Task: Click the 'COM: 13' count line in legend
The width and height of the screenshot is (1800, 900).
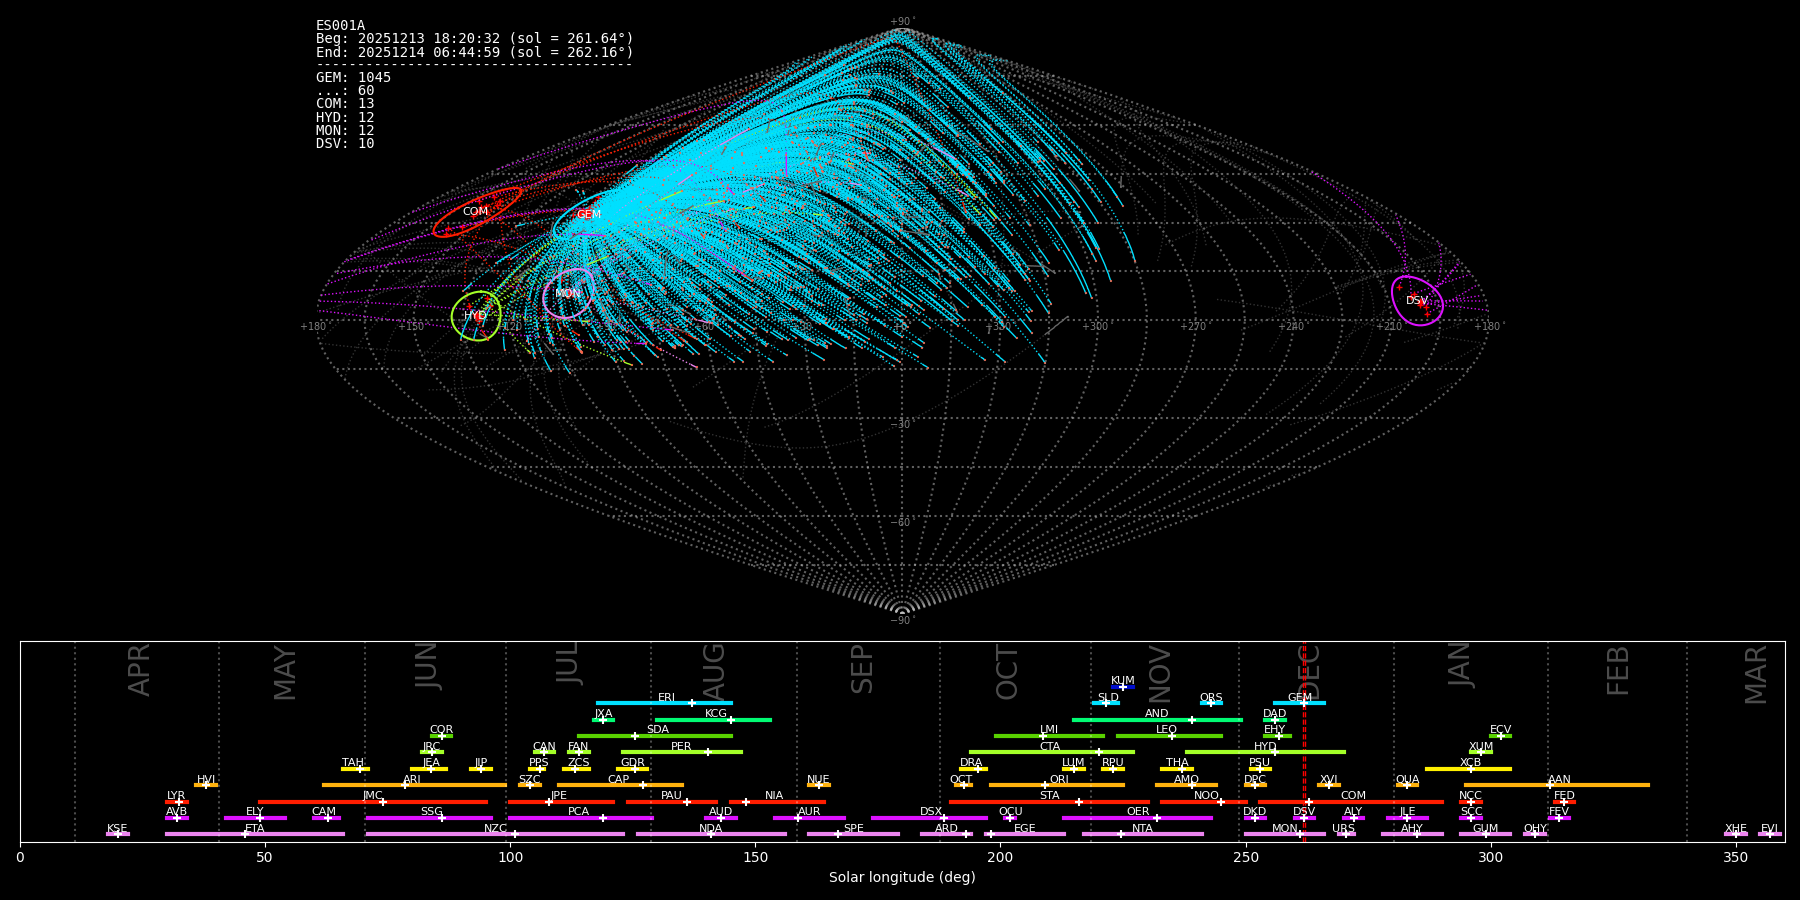Action: [345, 104]
